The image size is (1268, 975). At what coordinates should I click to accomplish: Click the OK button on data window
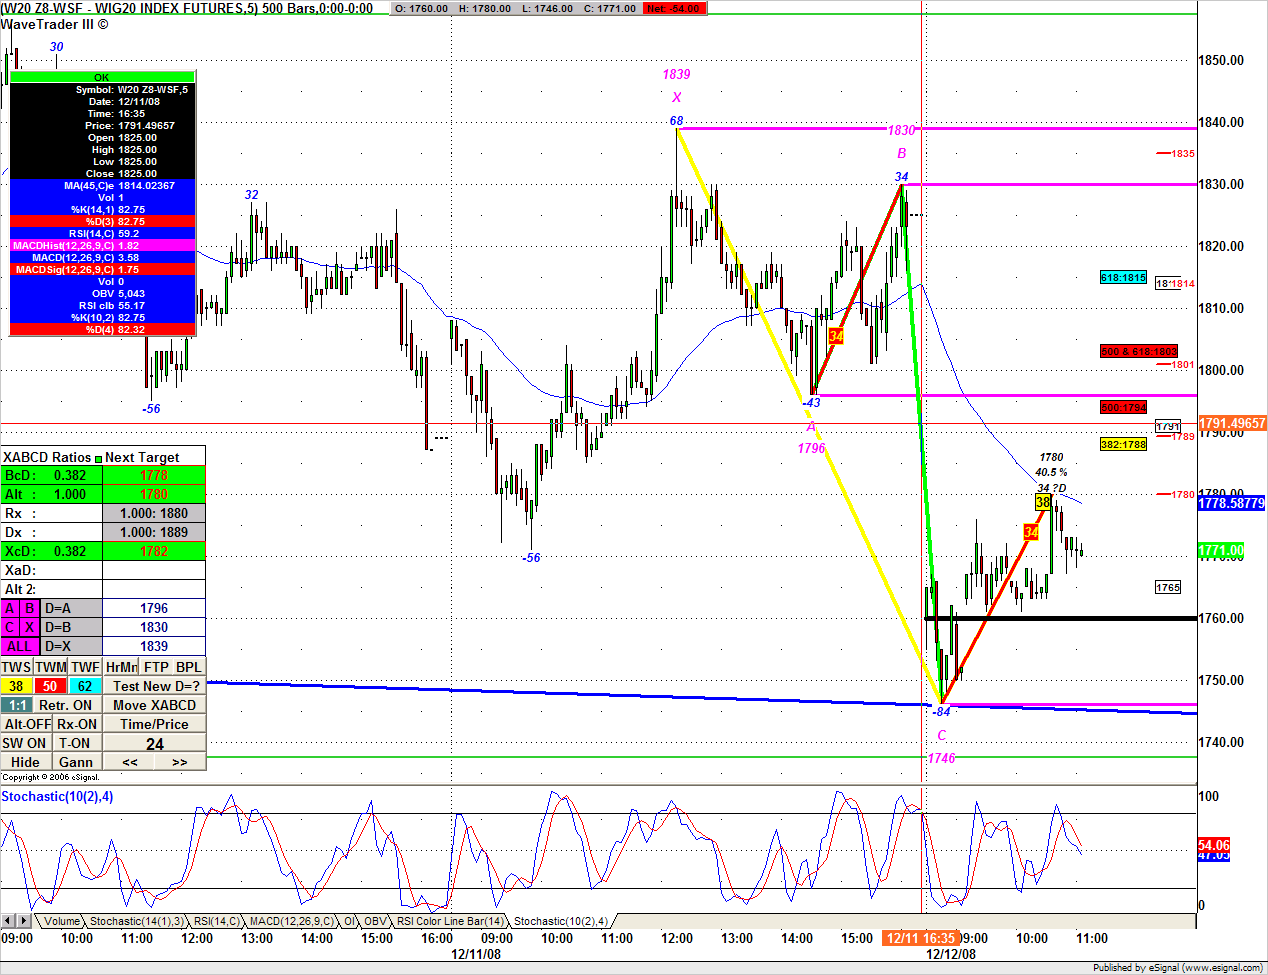coord(102,77)
